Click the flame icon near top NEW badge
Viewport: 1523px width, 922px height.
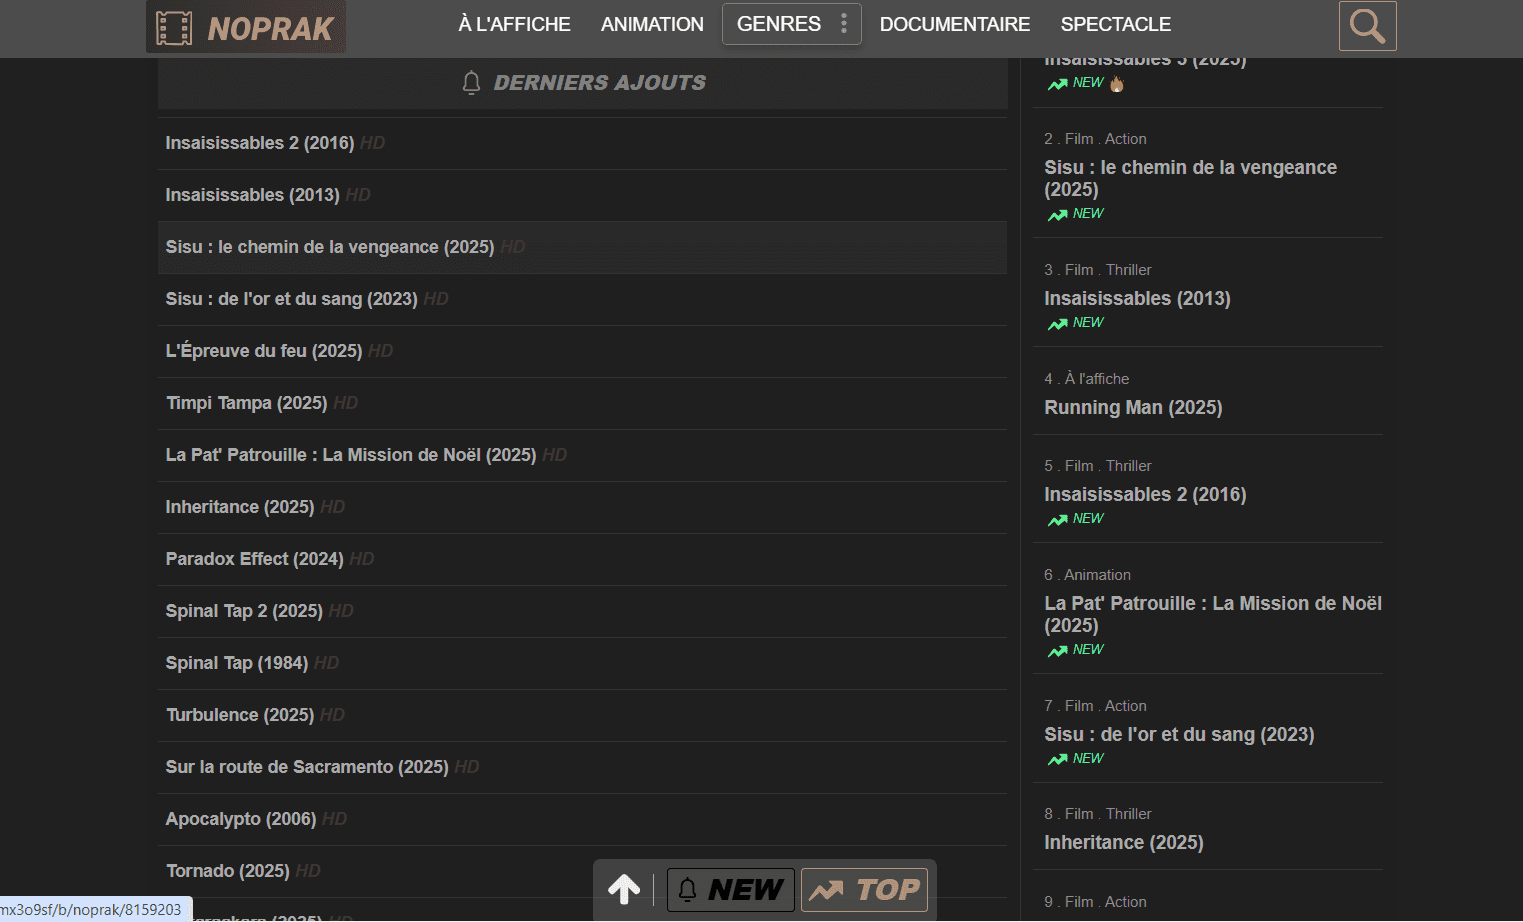pyautogui.click(x=1117, y=84)
